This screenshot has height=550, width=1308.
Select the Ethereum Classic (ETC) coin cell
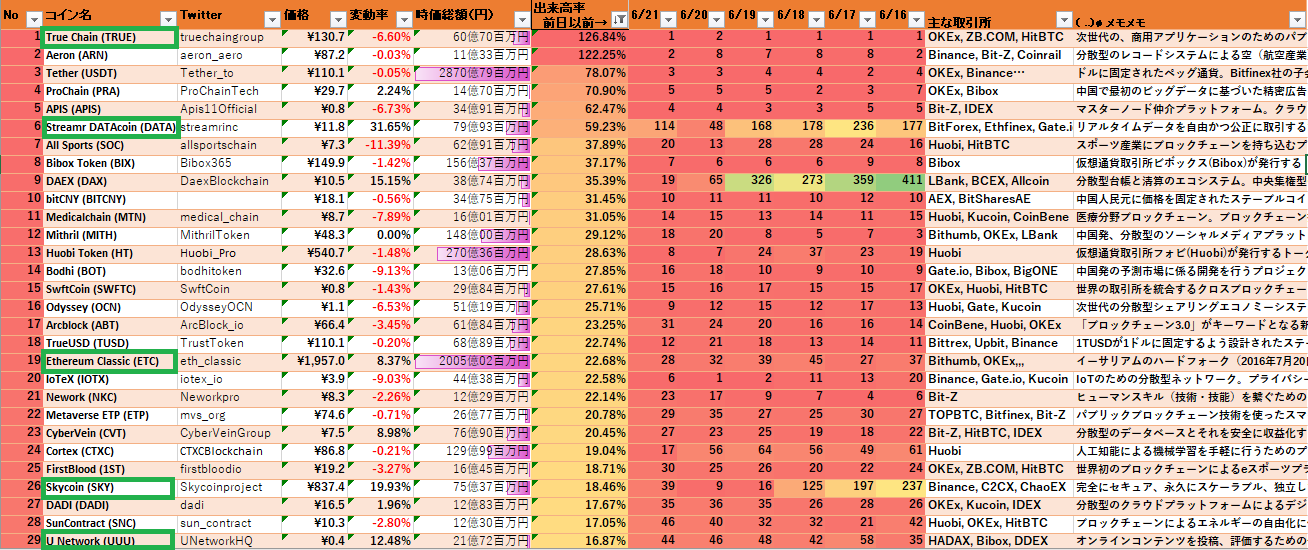click(110, 361)
